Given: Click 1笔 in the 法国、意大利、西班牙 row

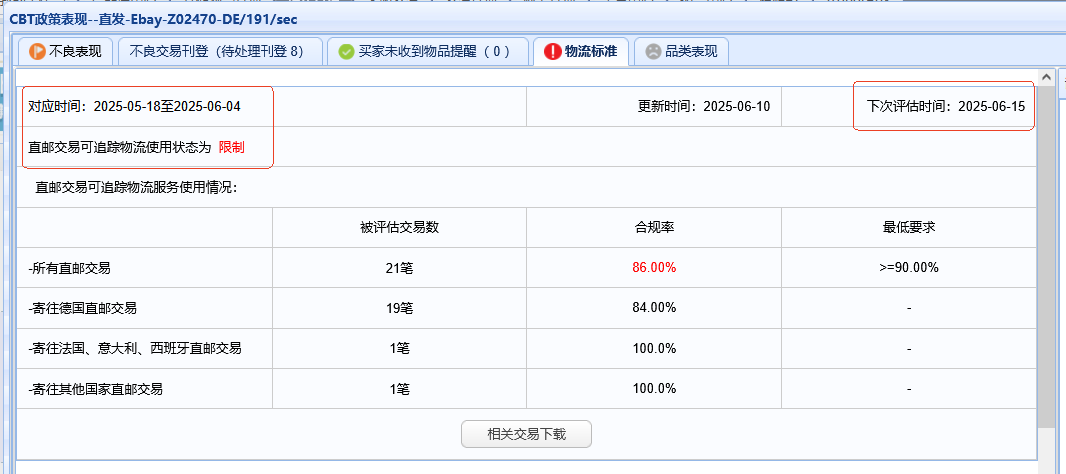Looking at the screenshot, I should (x=399, y=349).
